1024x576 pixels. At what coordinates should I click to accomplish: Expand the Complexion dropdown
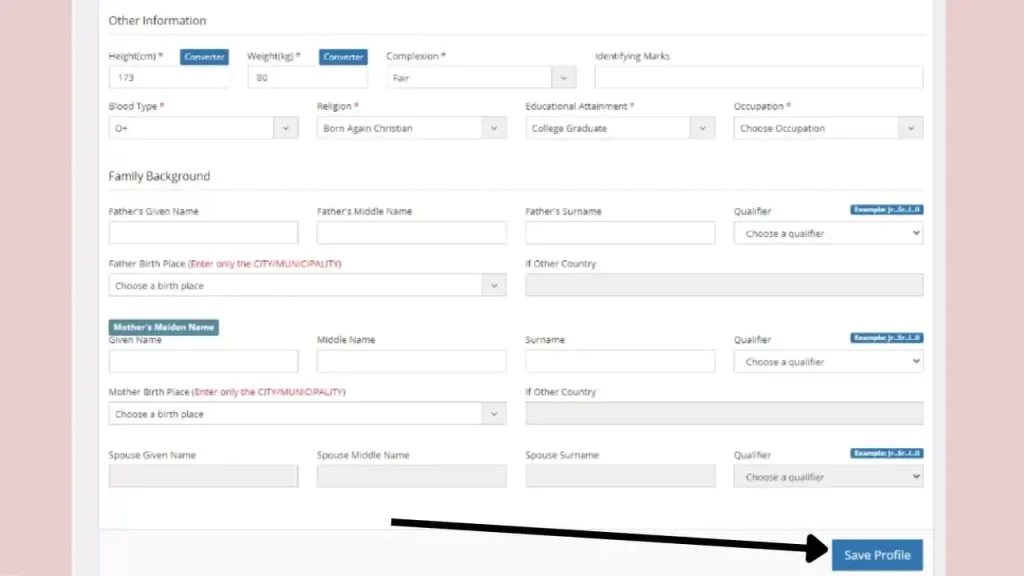pyautogui.click(x=481, y=78)
